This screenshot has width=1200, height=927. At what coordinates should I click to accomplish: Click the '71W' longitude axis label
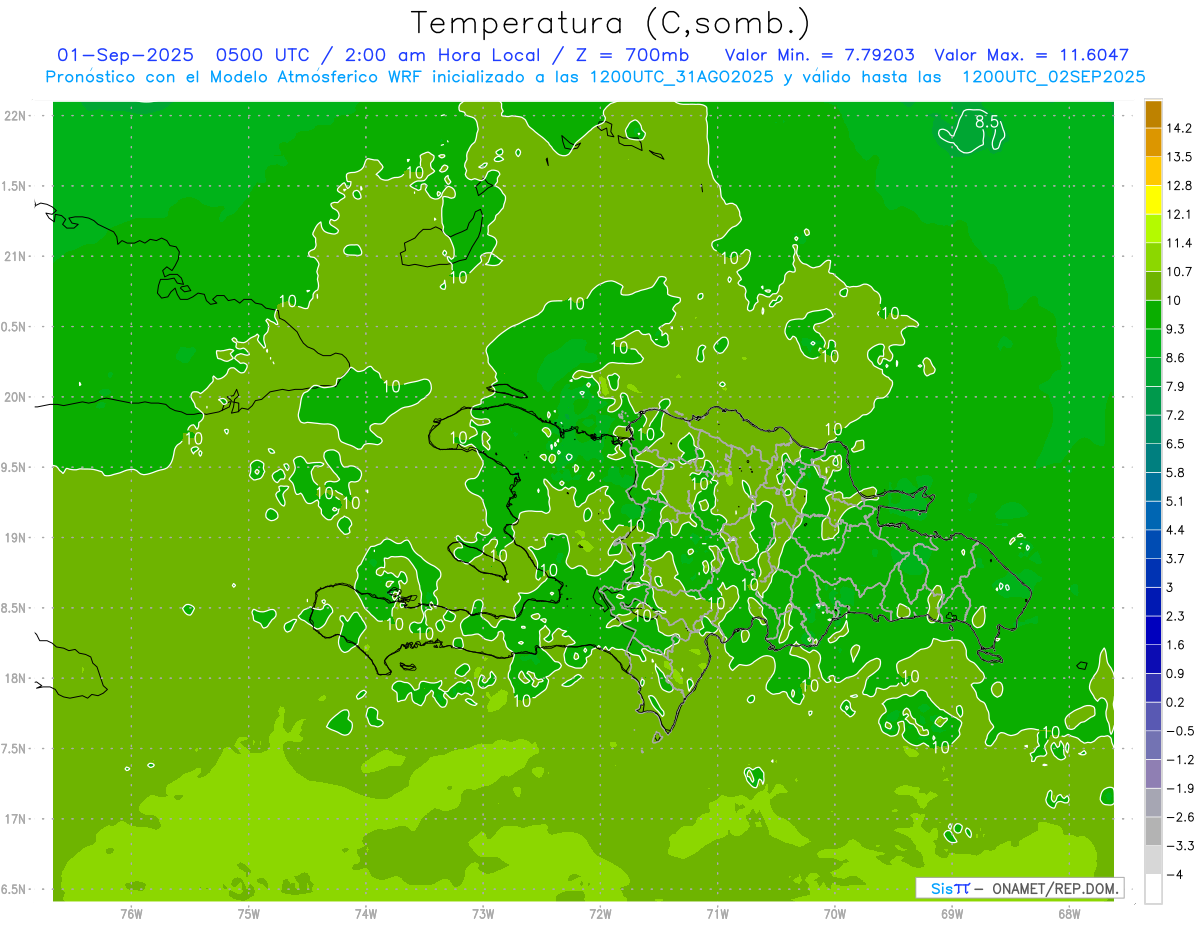(717, 914)
